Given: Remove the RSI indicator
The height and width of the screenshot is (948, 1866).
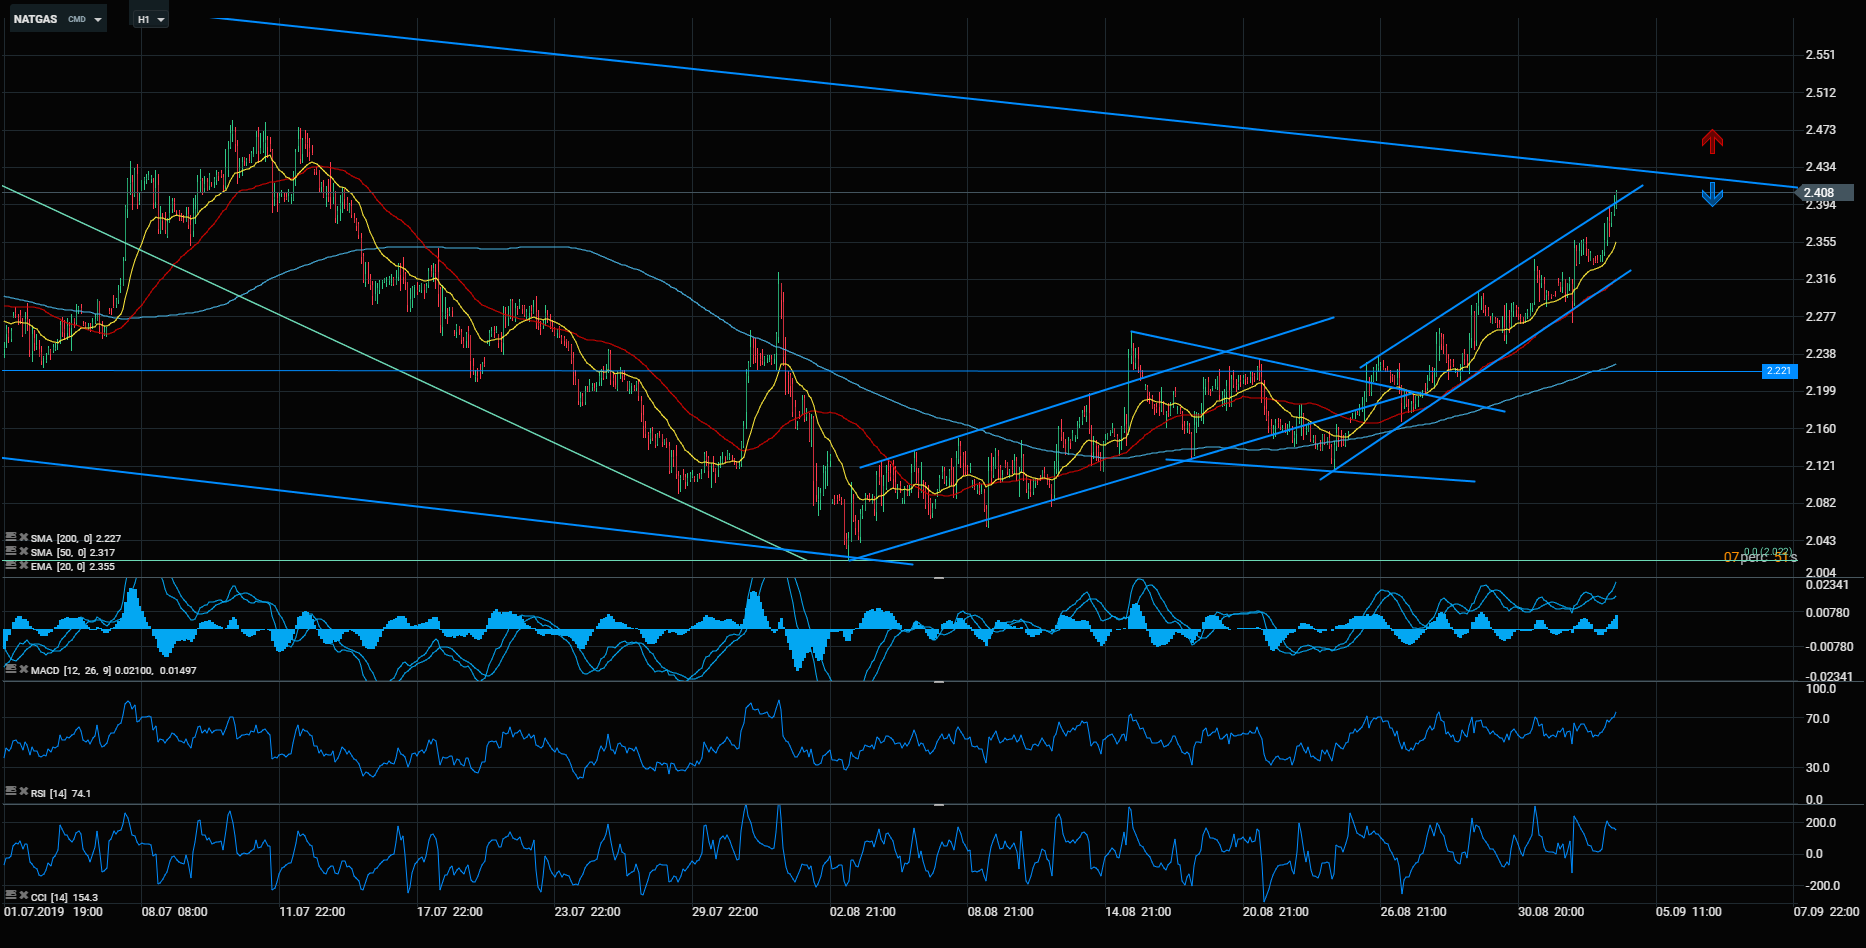Looking at the screenshot, I should [23, 792].
